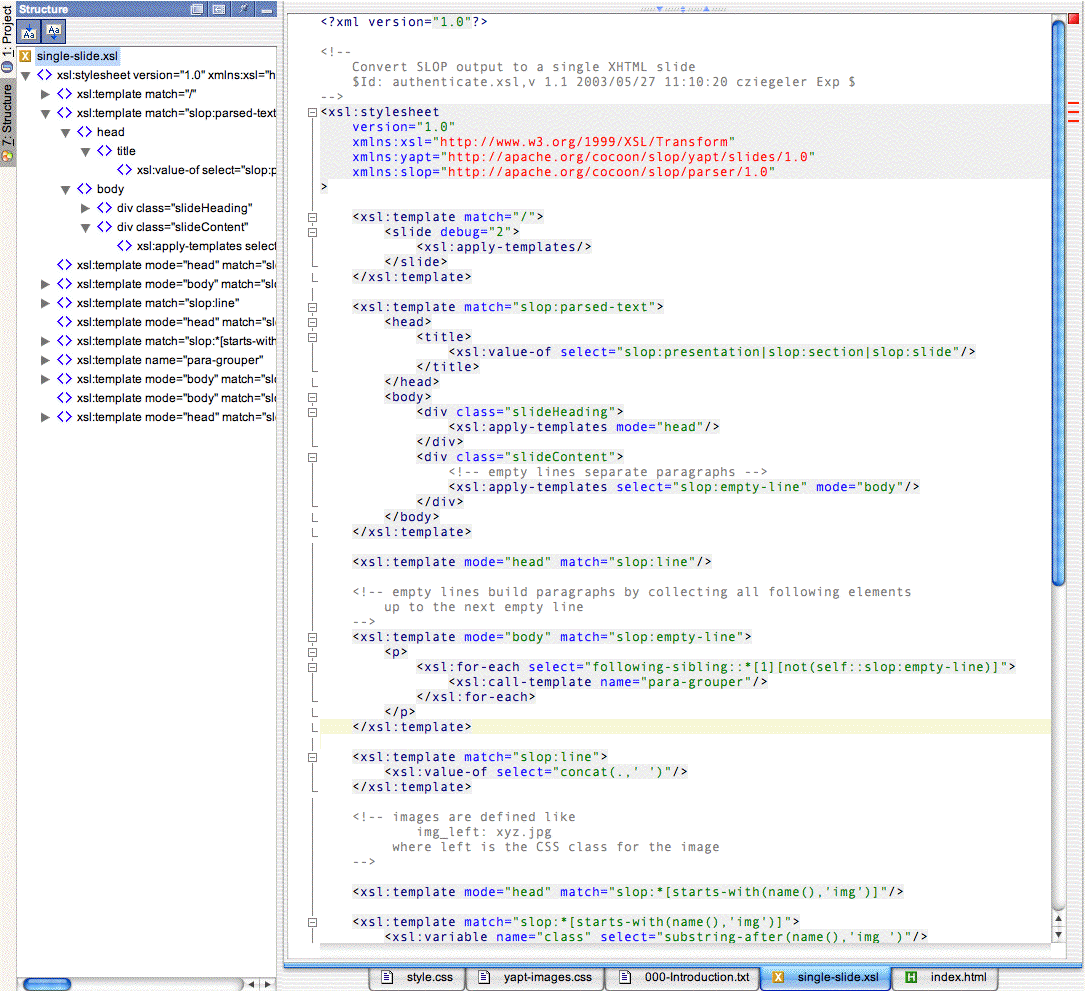Click the autoscroll from source icon in Structure toolbar

[54, 31]
